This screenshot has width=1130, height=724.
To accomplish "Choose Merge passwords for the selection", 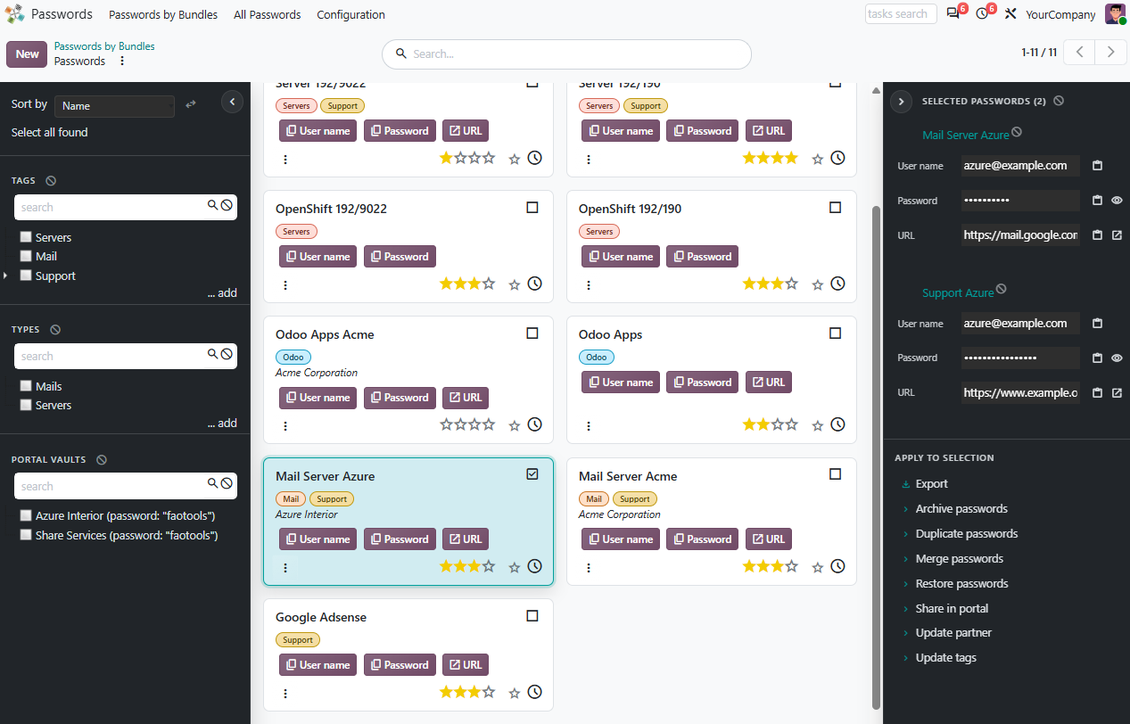I will point(959,558).
